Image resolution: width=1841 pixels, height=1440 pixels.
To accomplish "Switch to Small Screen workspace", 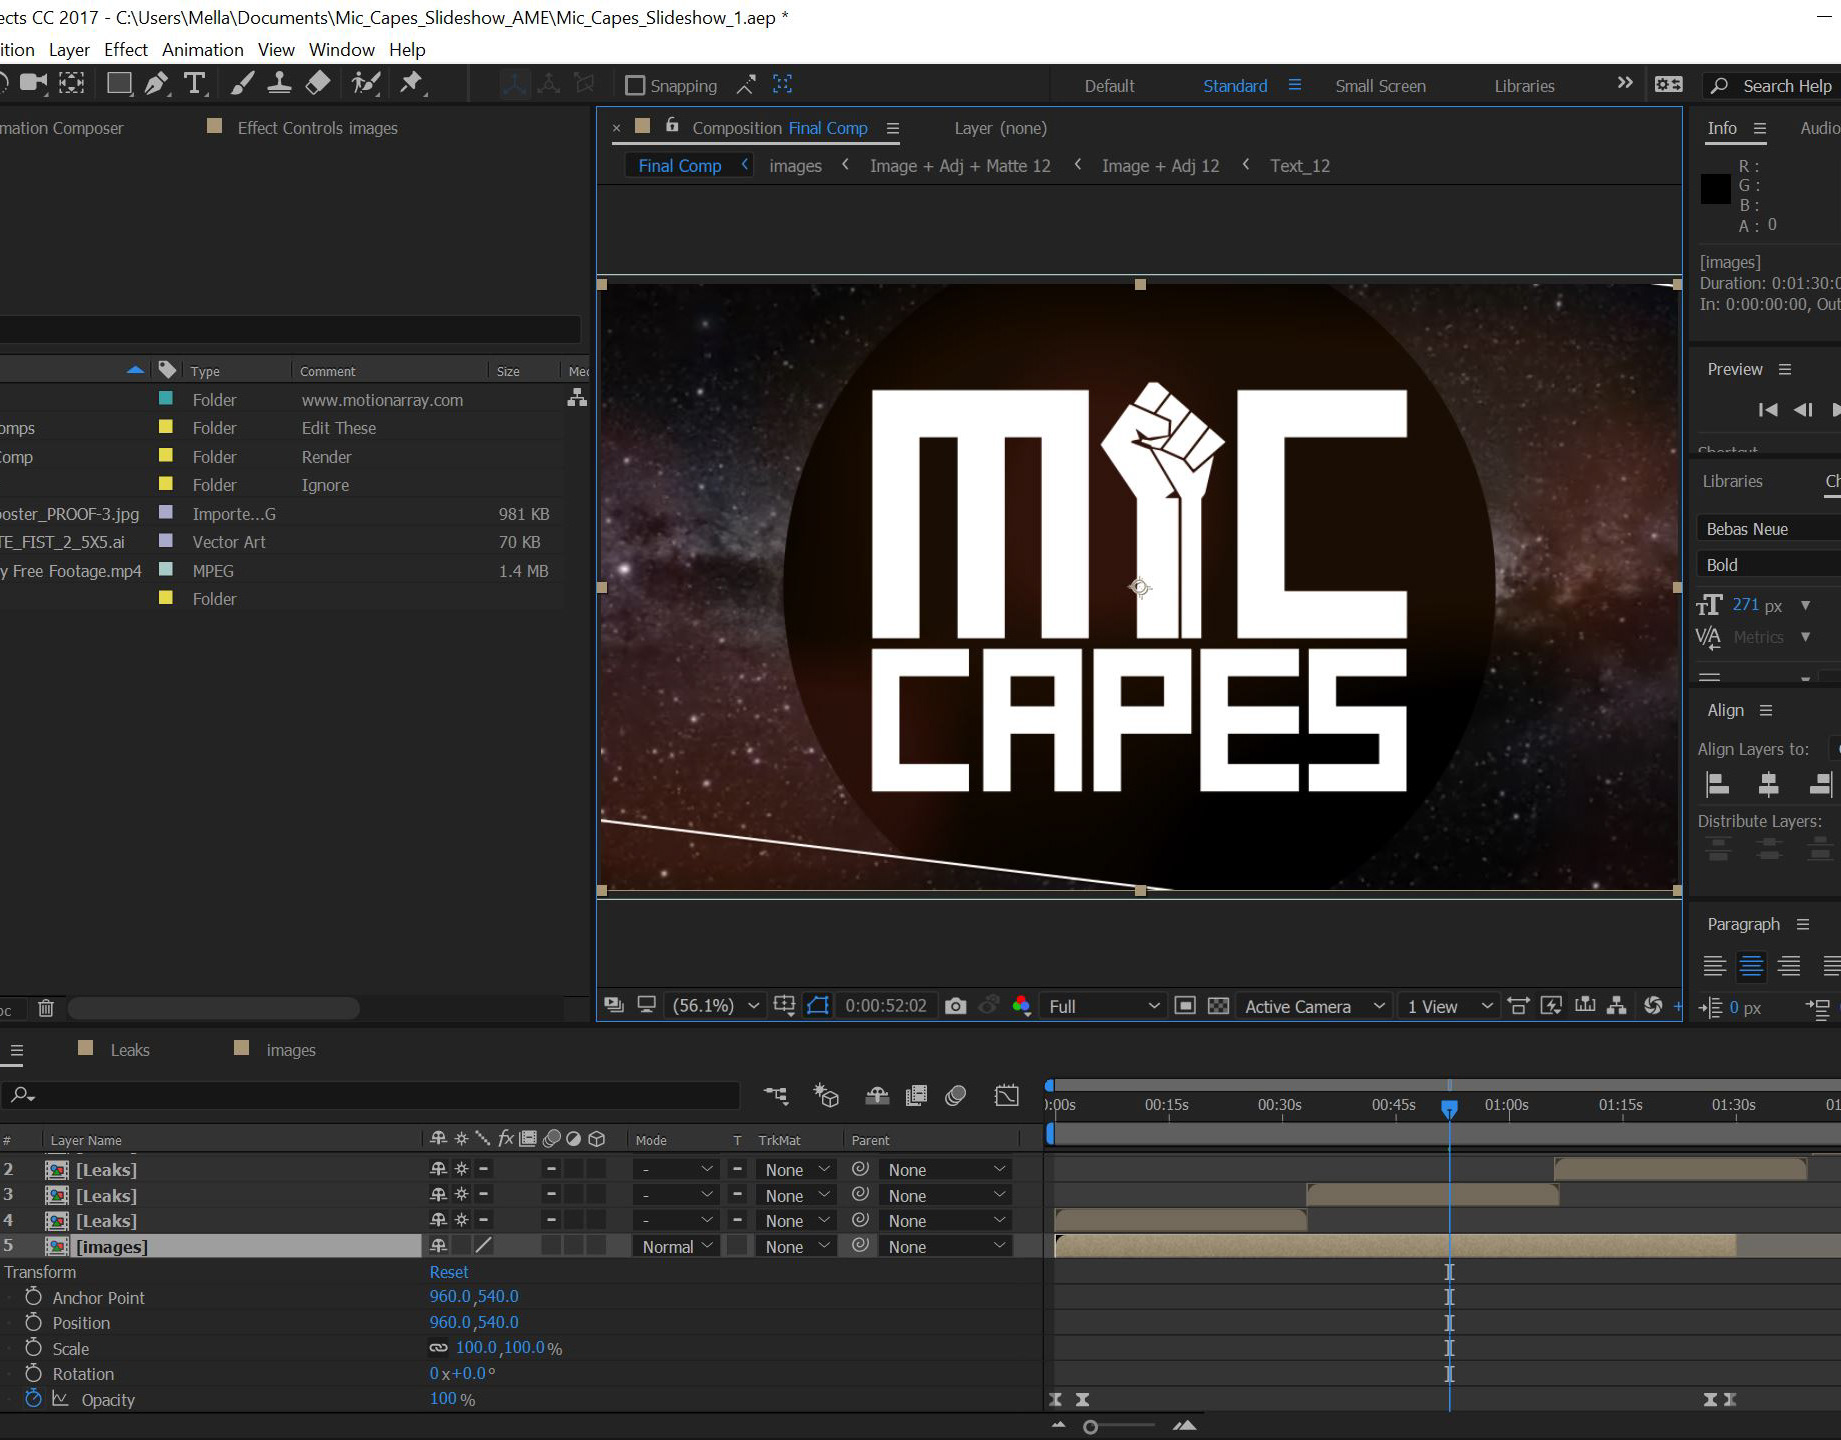I will 1380,86.
